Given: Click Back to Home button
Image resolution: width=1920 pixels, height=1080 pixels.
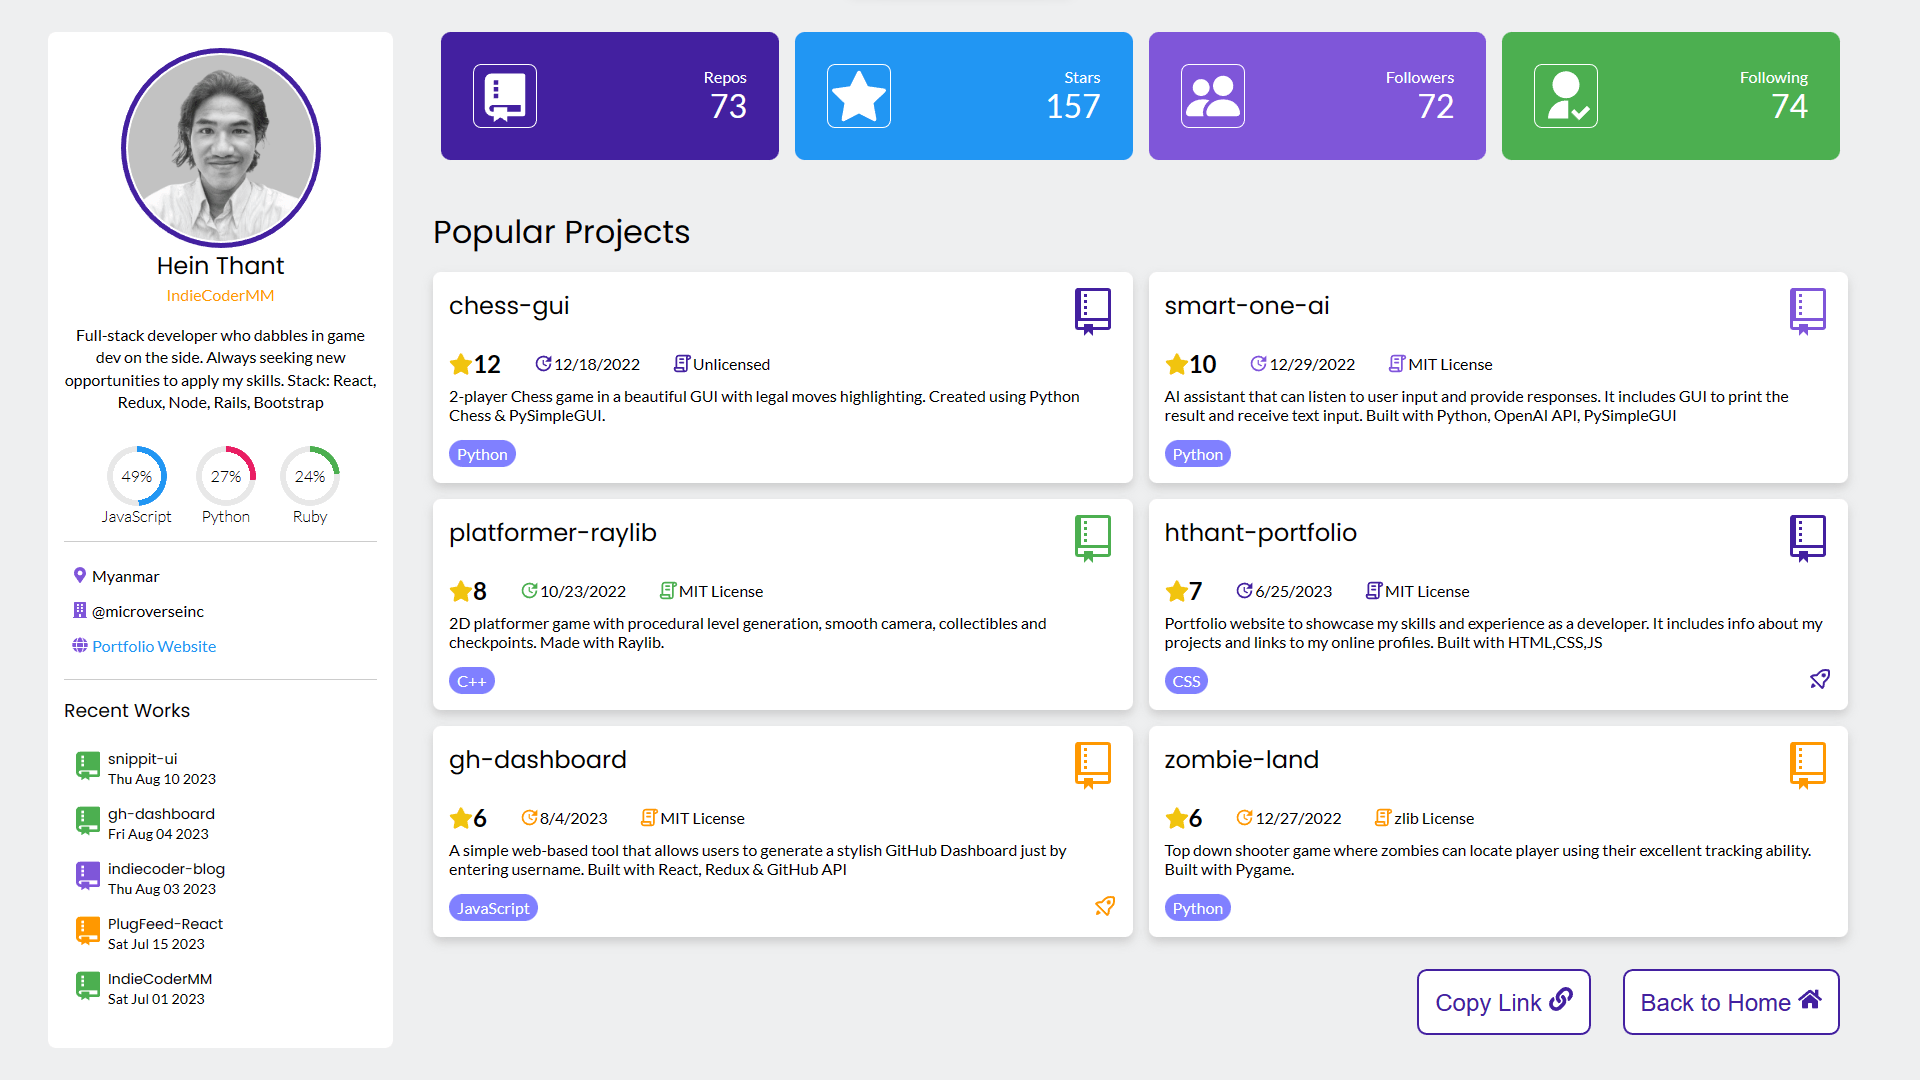Looking at the screenshot, I should (1731, 1002).
